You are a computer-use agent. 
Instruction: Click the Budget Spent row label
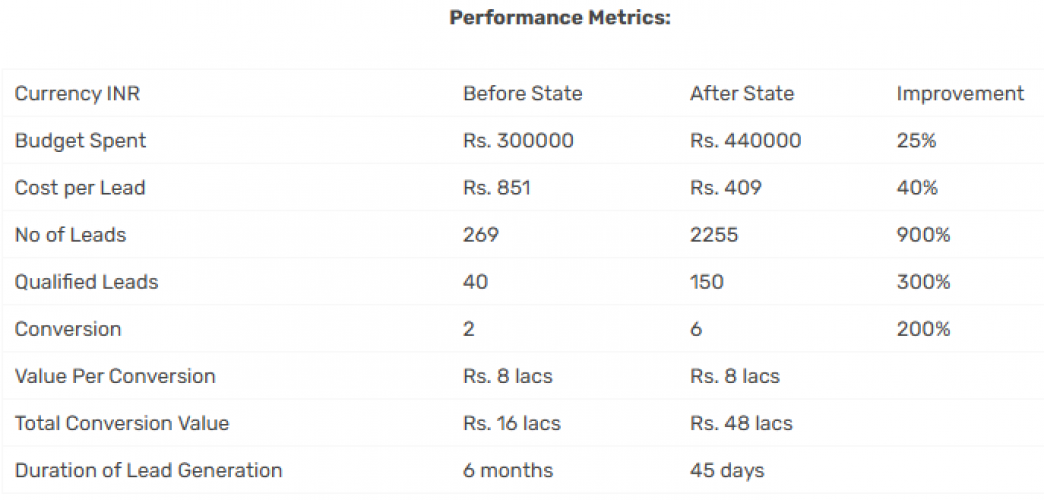80,141
